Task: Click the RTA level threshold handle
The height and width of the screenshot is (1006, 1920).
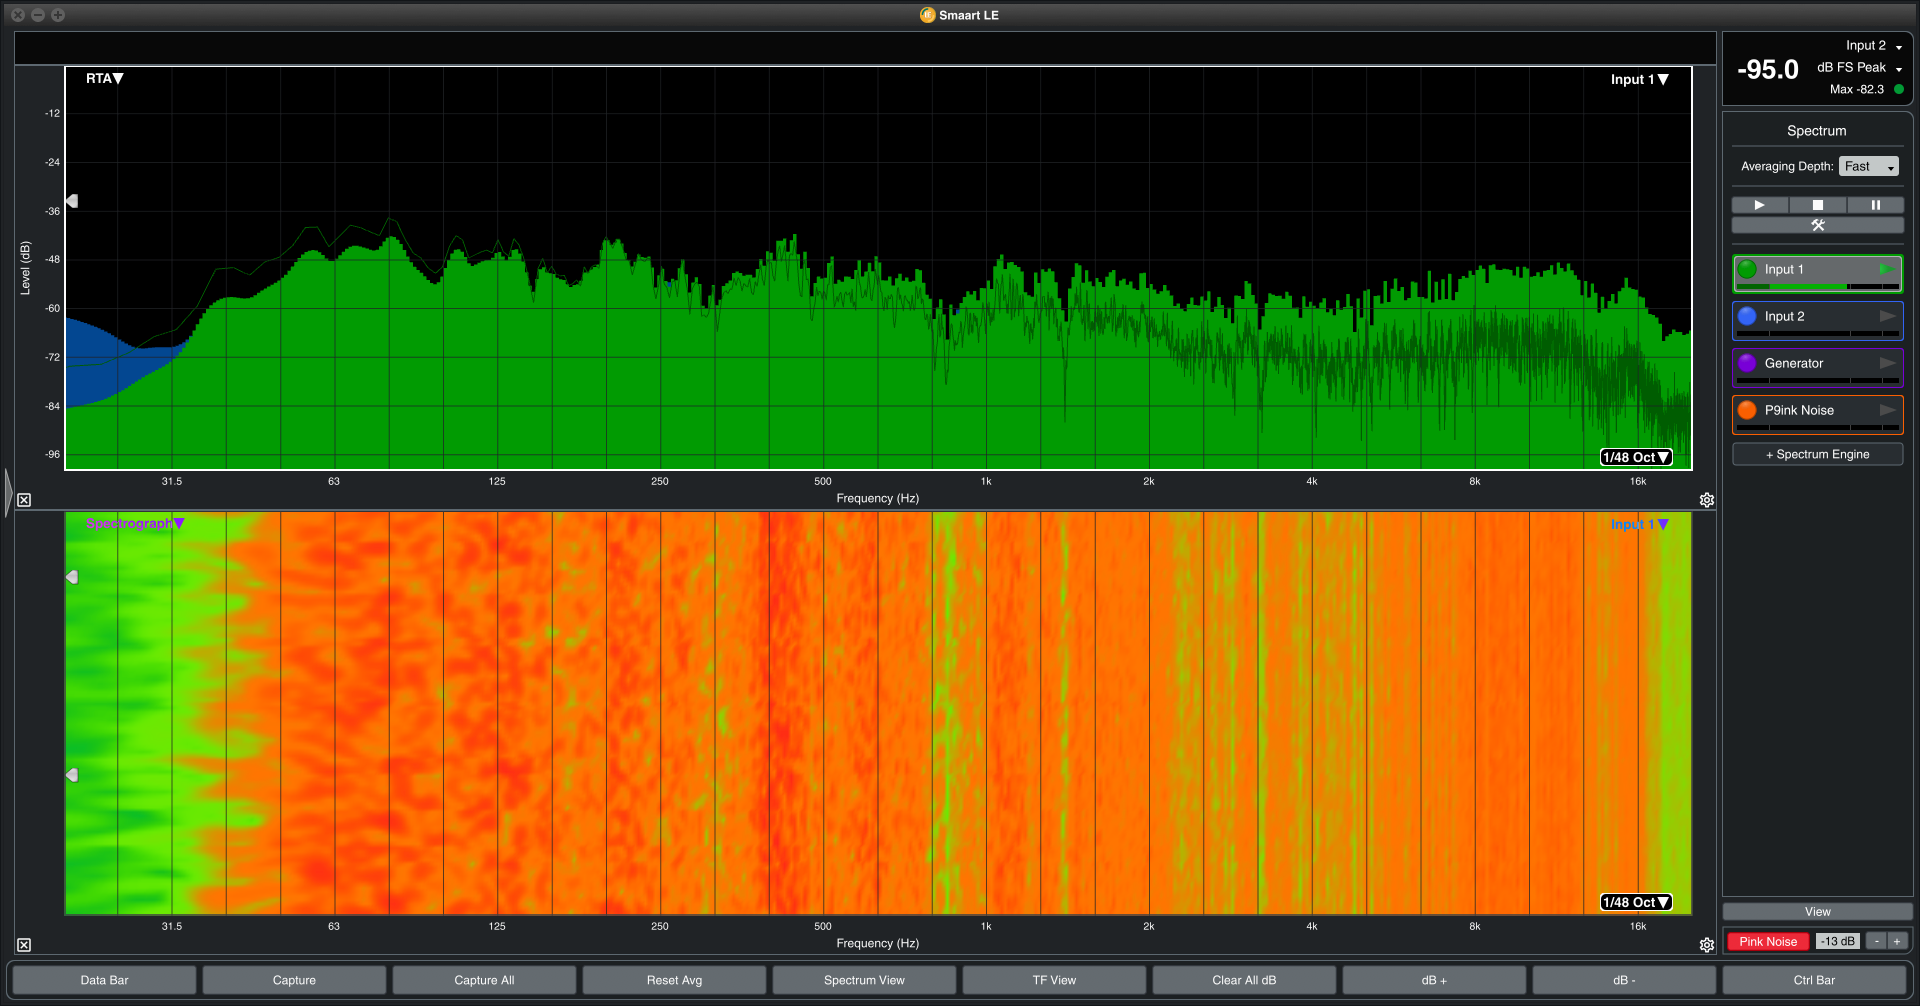Action: point(72,201)
